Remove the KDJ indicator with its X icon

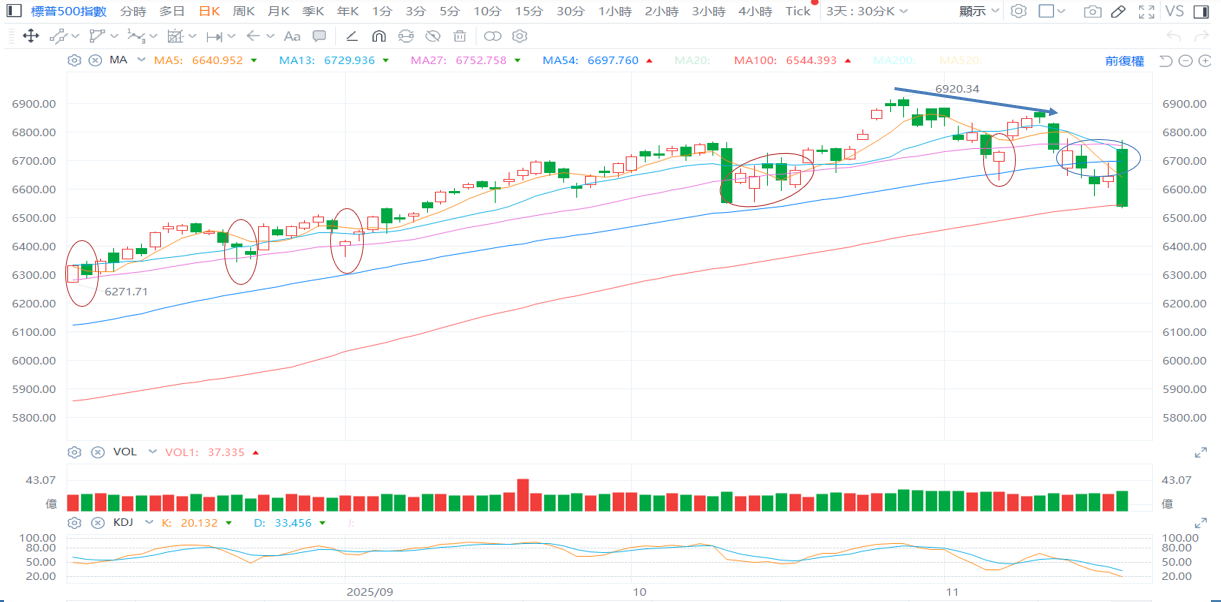pos(97,522)
